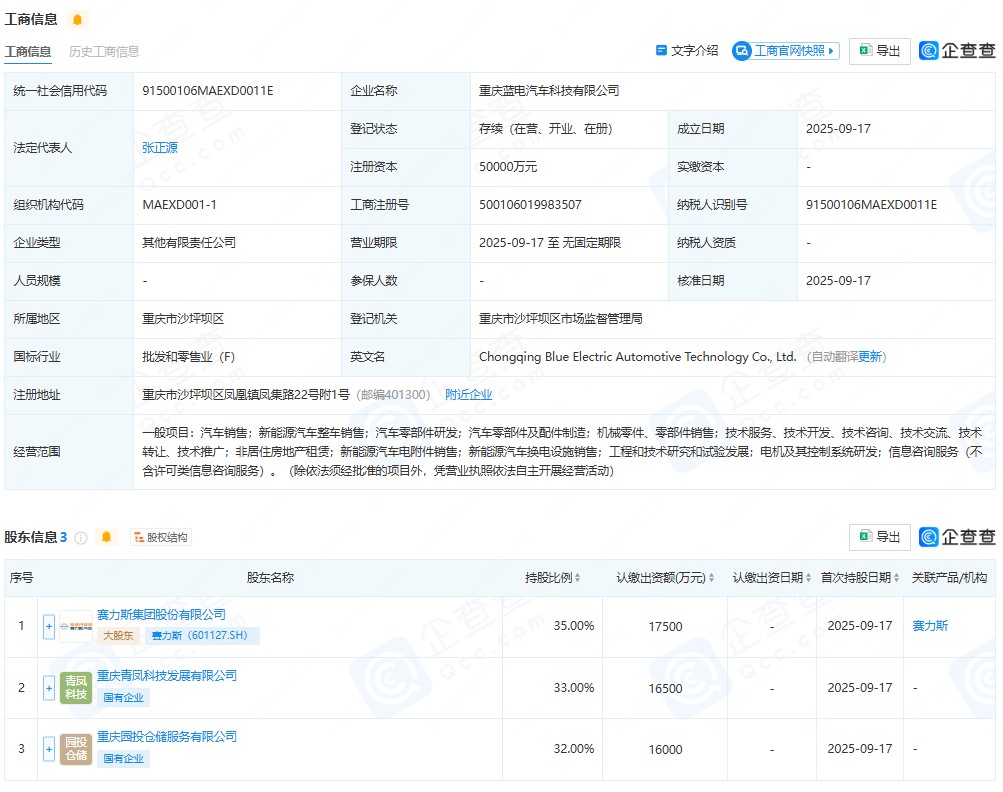Viewport: 1003px width, 792px height.
Task: Click the 赛力斯集团 company logo thumbnail
Action: pyautogui.click(x=75, y=626)
